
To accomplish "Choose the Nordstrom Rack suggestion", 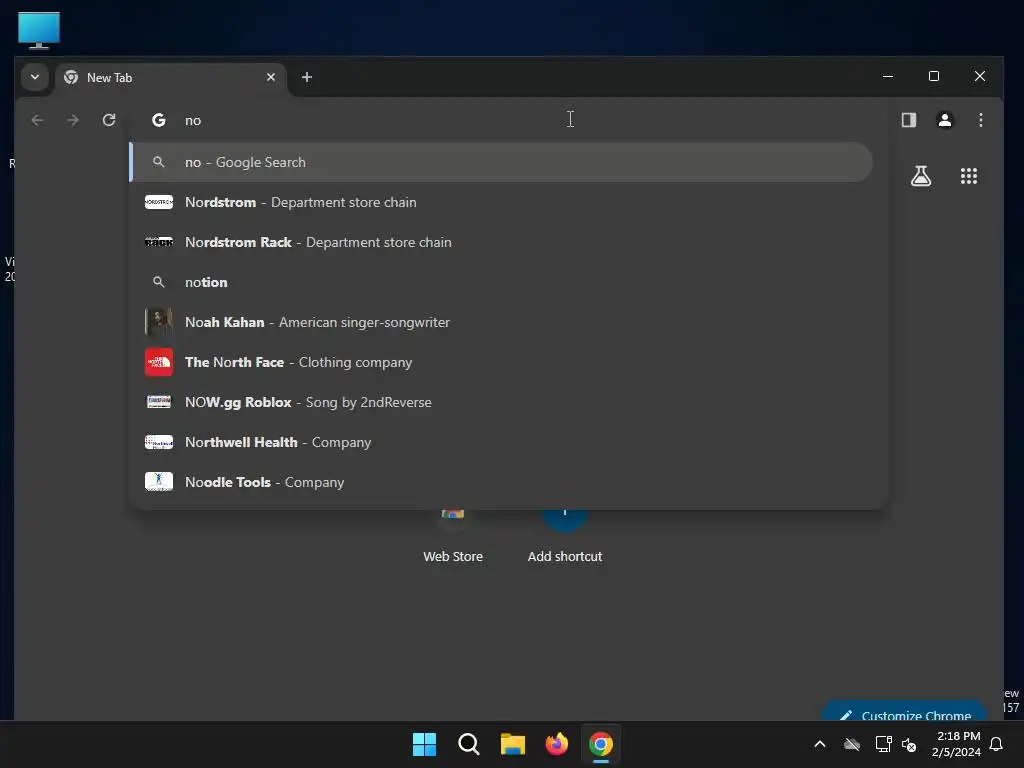I will point(501,242).
